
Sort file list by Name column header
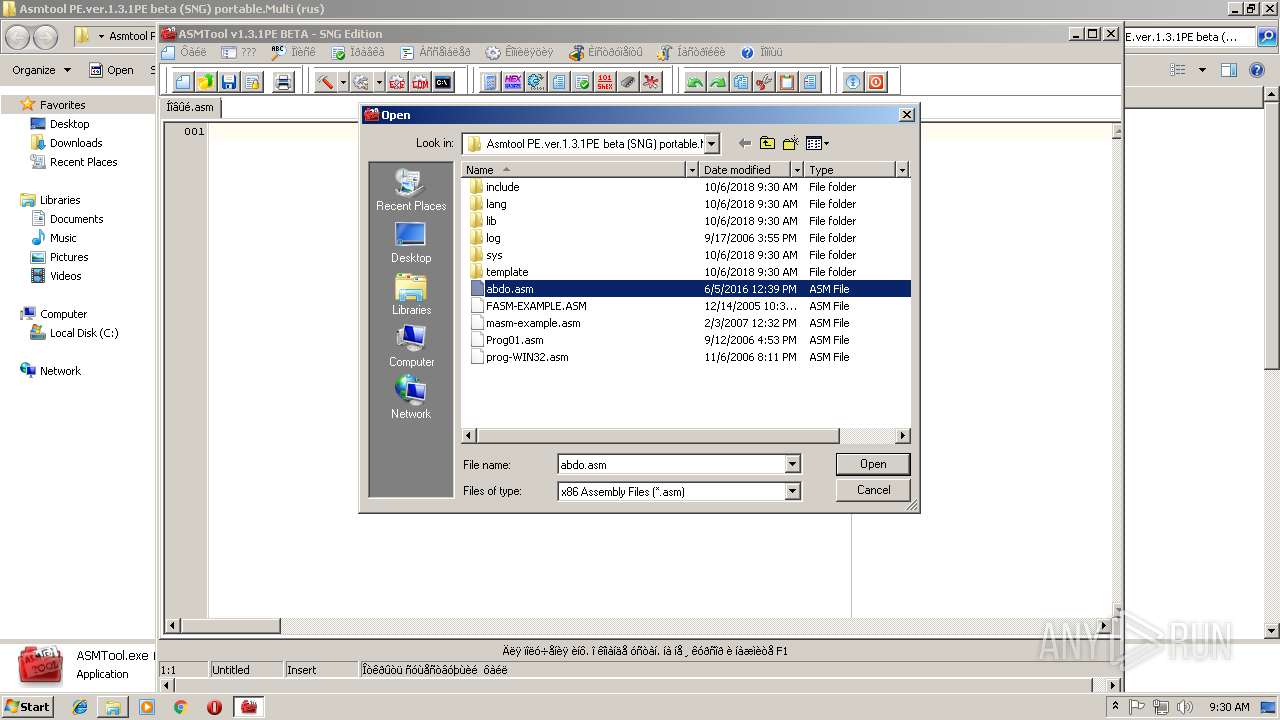pos(572,170)
